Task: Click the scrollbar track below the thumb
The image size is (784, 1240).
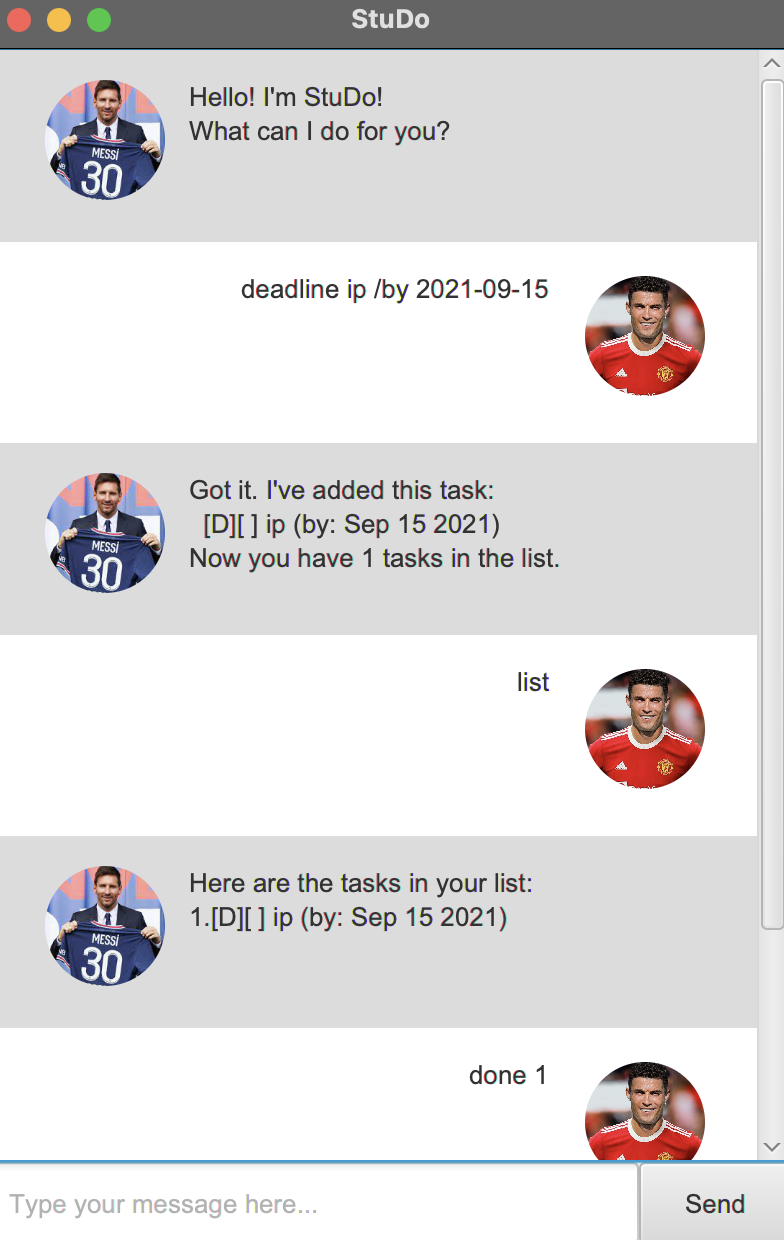Action: click(x=771, y=1033)
